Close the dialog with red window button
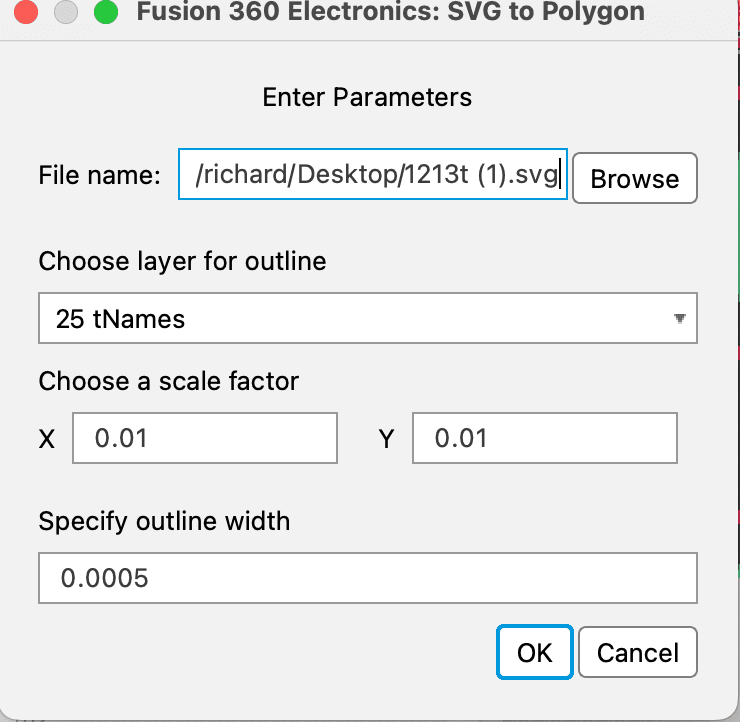The width and height of the screenshot is (740, 722). point(26,11)
